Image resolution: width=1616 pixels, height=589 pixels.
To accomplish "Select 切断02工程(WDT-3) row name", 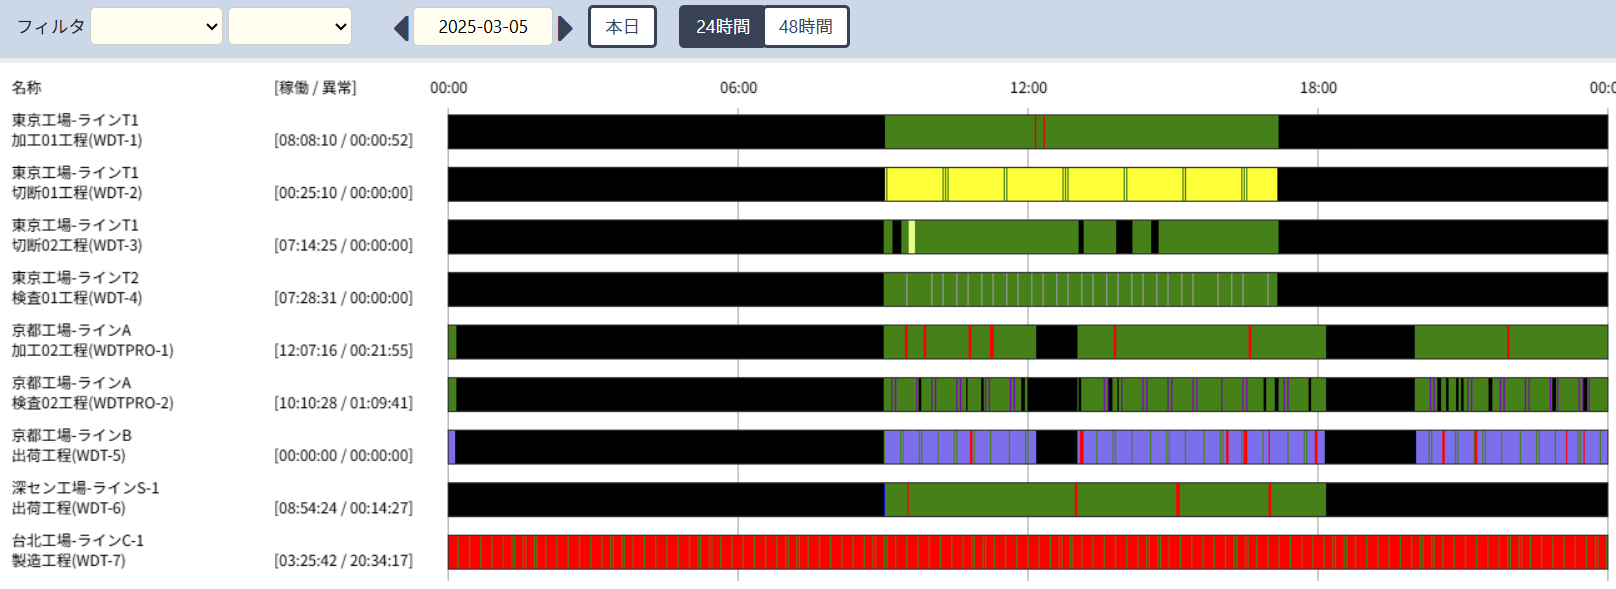I will coord(77,245).
